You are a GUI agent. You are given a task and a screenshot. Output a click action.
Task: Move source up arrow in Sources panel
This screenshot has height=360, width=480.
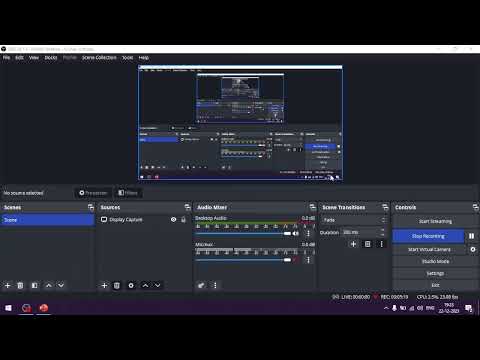[x=145, y=285]
